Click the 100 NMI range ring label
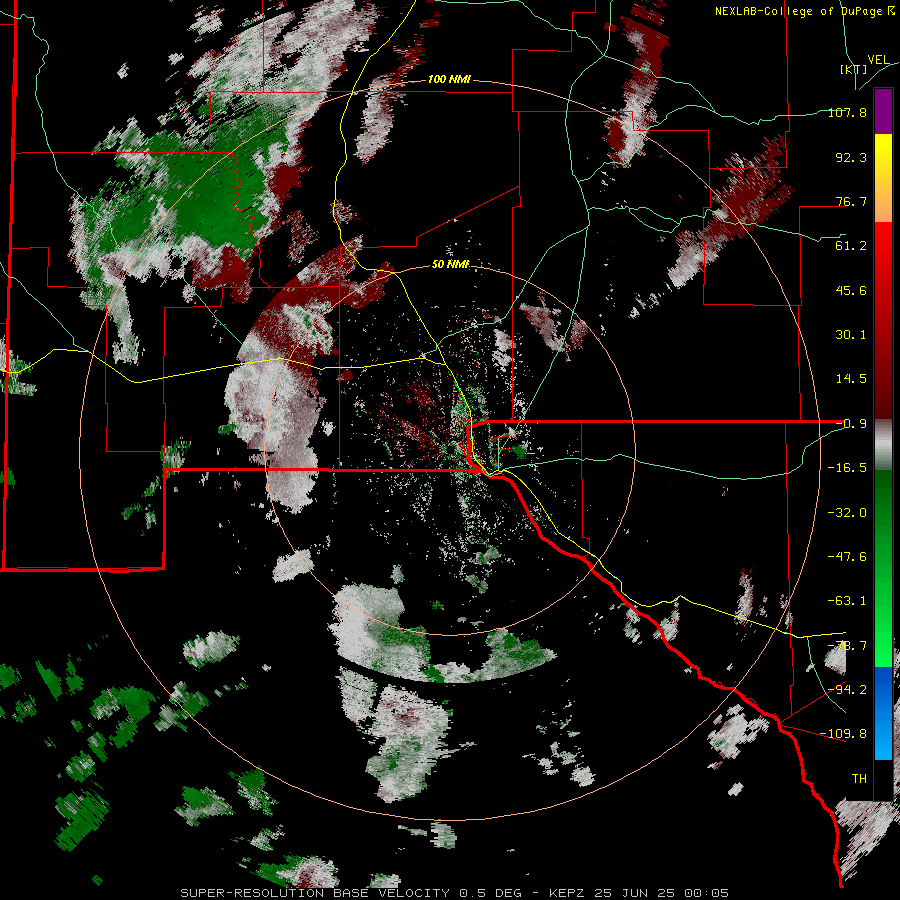Screen dimensions: 900x900 449,79
